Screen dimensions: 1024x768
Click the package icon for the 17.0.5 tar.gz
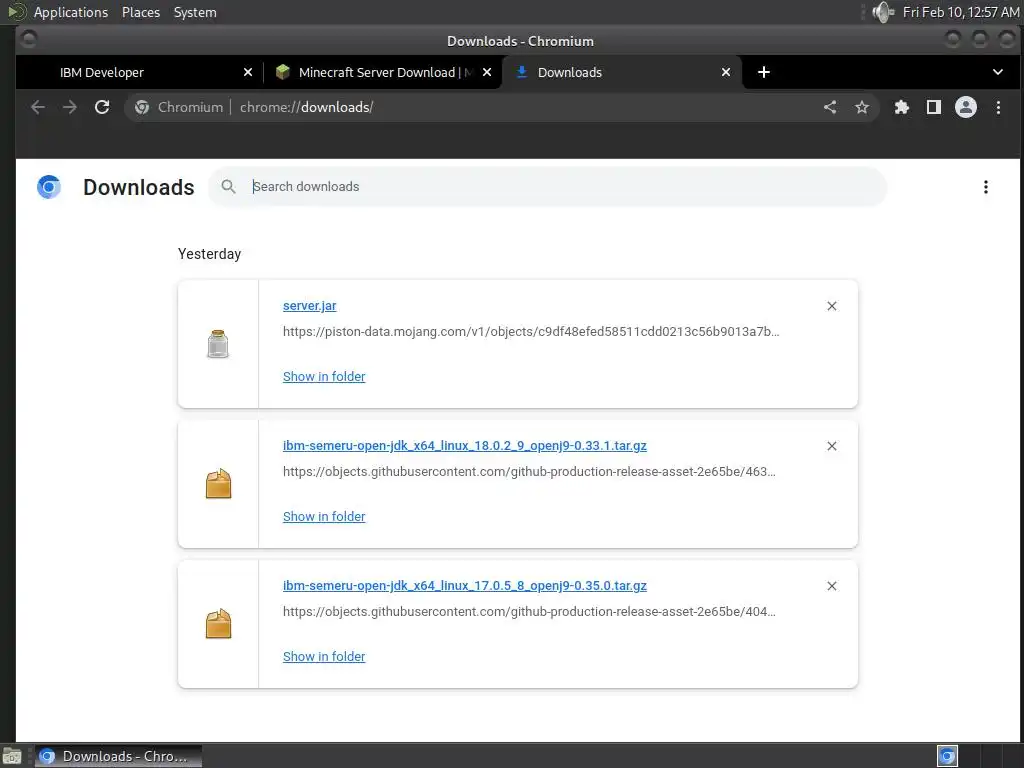pos(218,624)
